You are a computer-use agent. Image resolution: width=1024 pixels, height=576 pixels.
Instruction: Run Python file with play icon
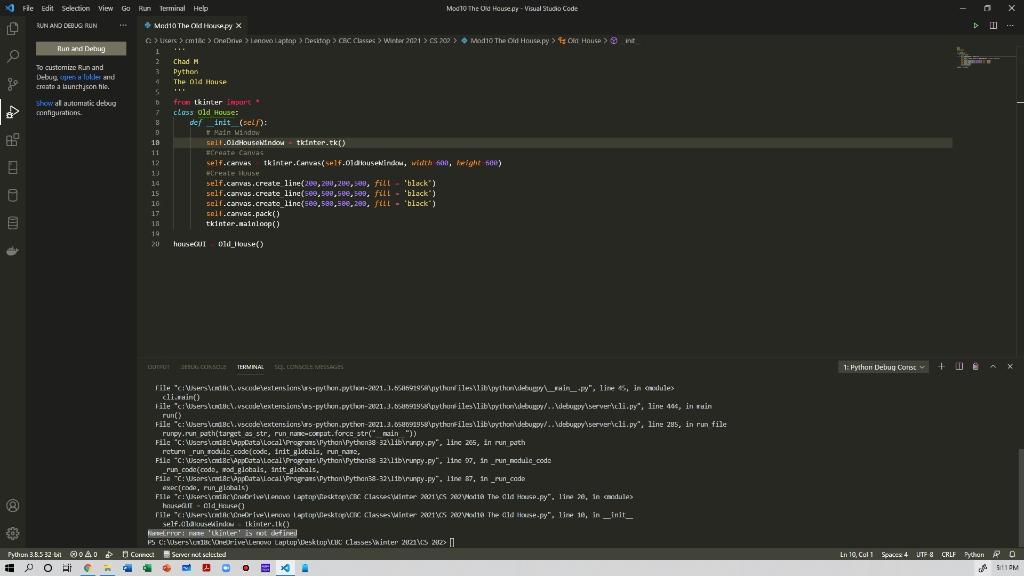976,25
